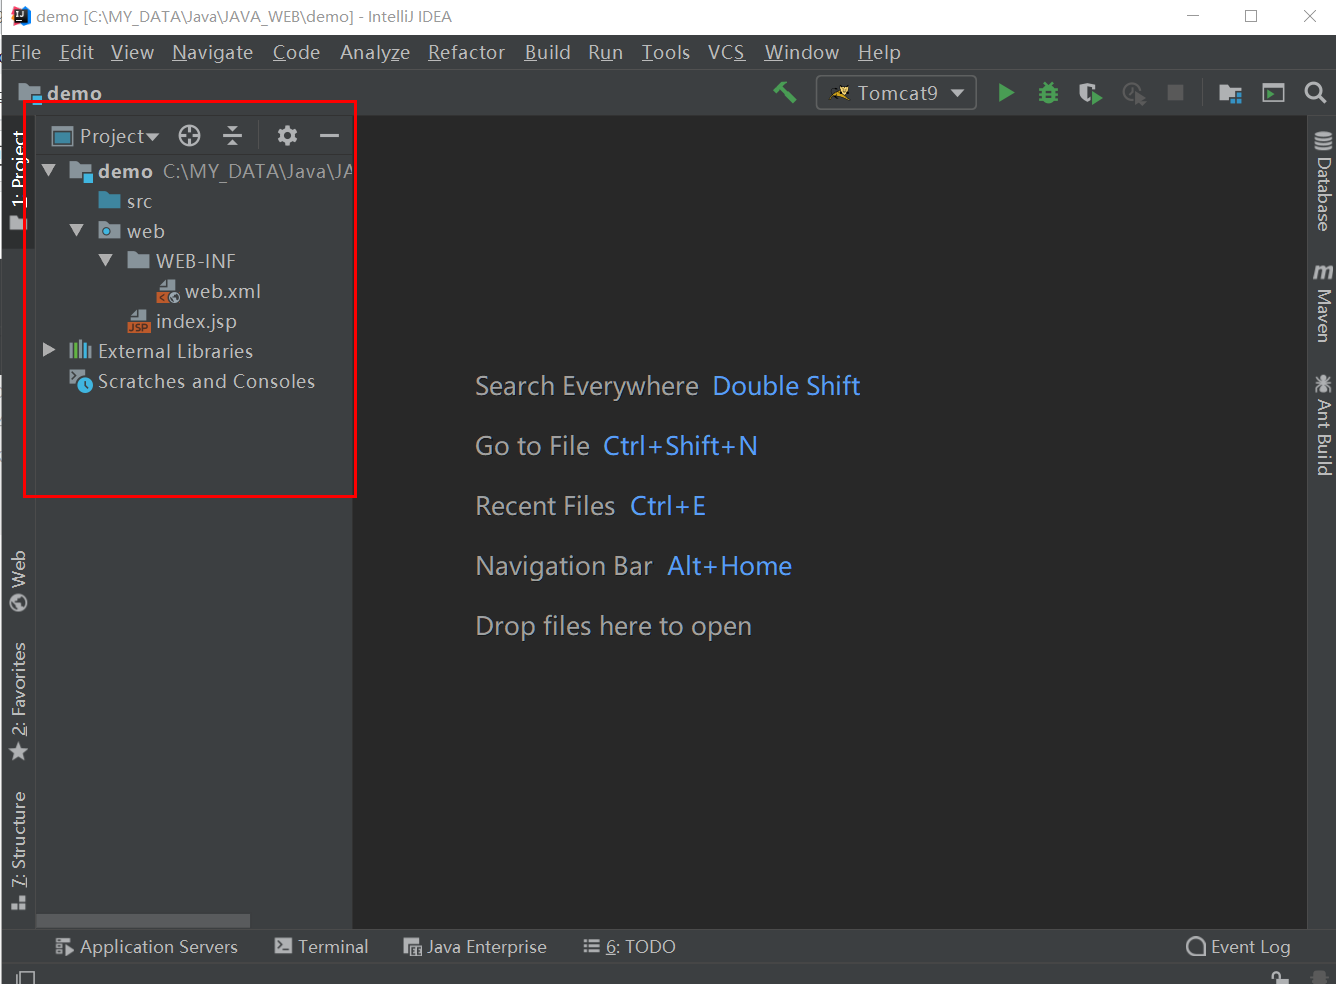Open the Analyze menu

375,53
